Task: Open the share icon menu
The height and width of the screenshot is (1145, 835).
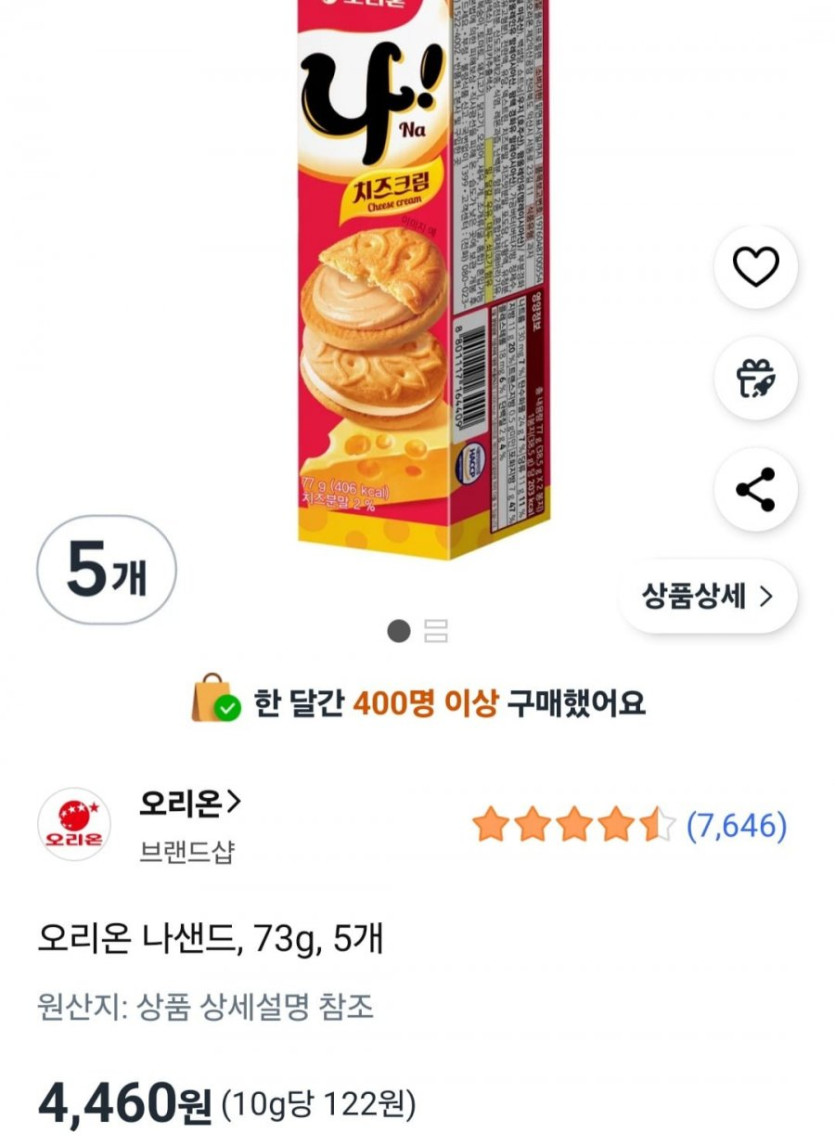Action: (x=755, y=489)
